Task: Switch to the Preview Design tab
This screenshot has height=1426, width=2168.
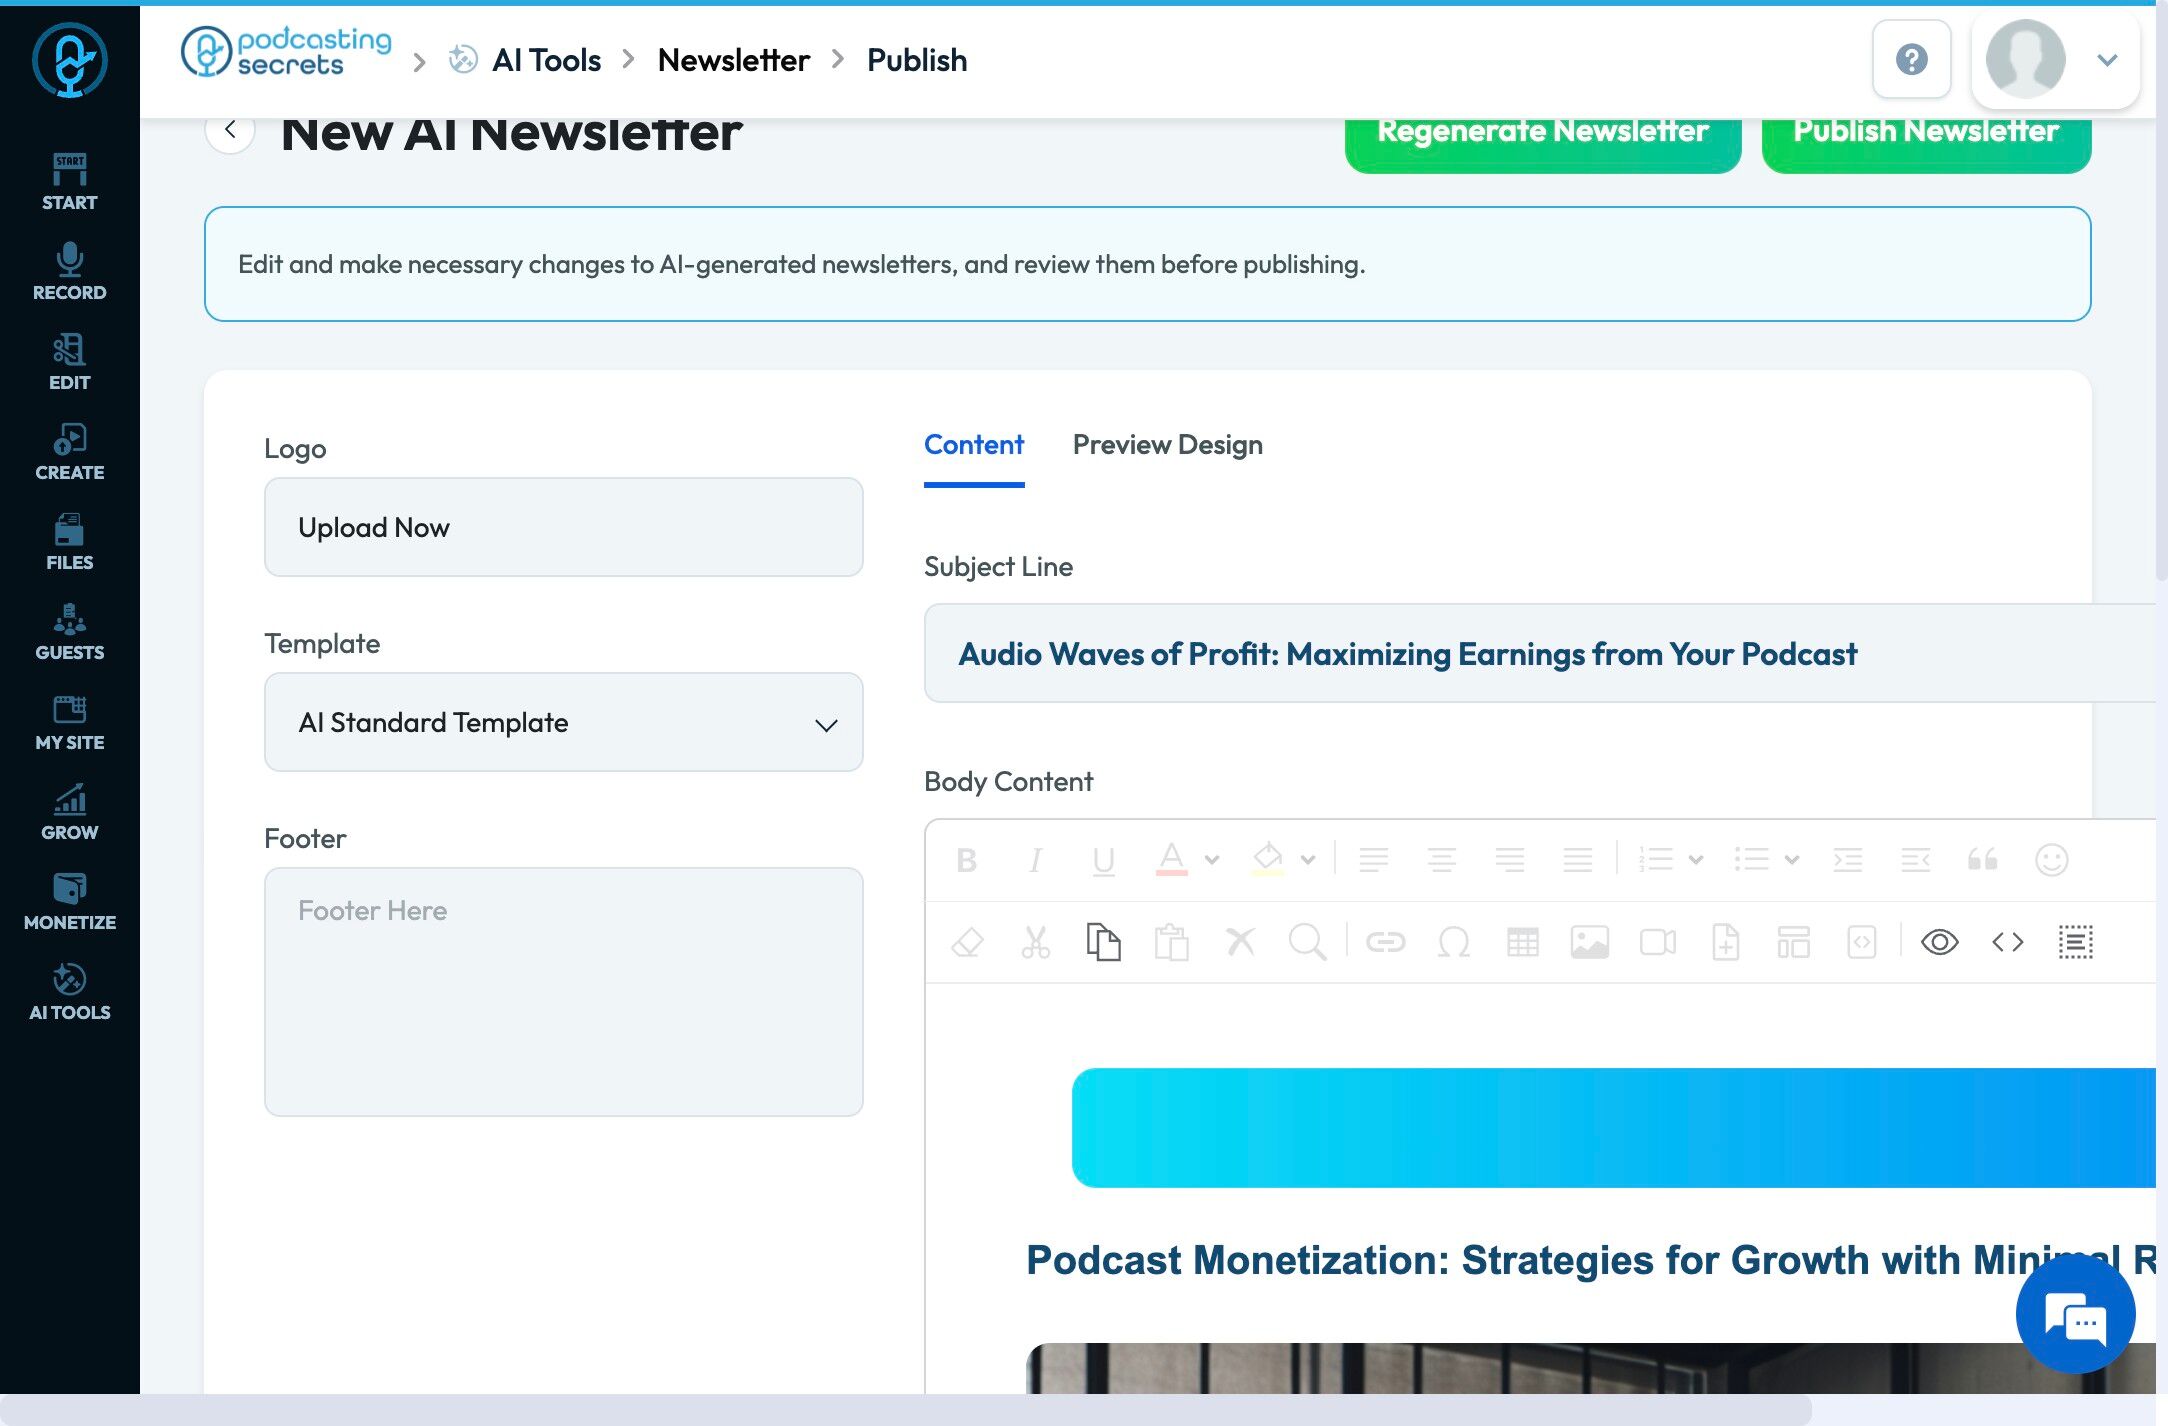Action: (1167, 445)
